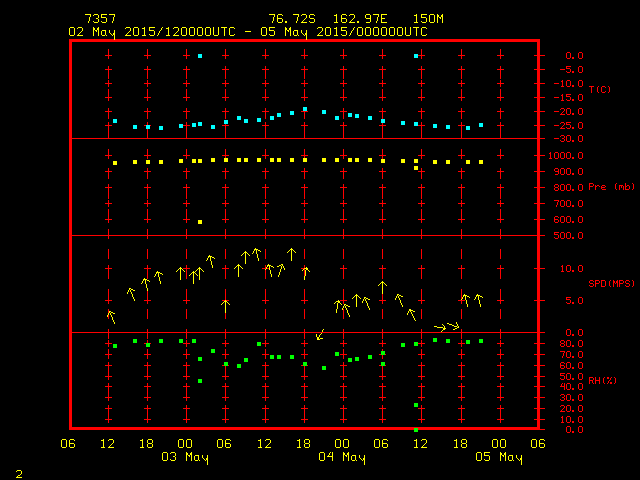640x480 pixels.
Task: Click the start time 02 May 2015/120000UTC
Action: click(152, 32)
